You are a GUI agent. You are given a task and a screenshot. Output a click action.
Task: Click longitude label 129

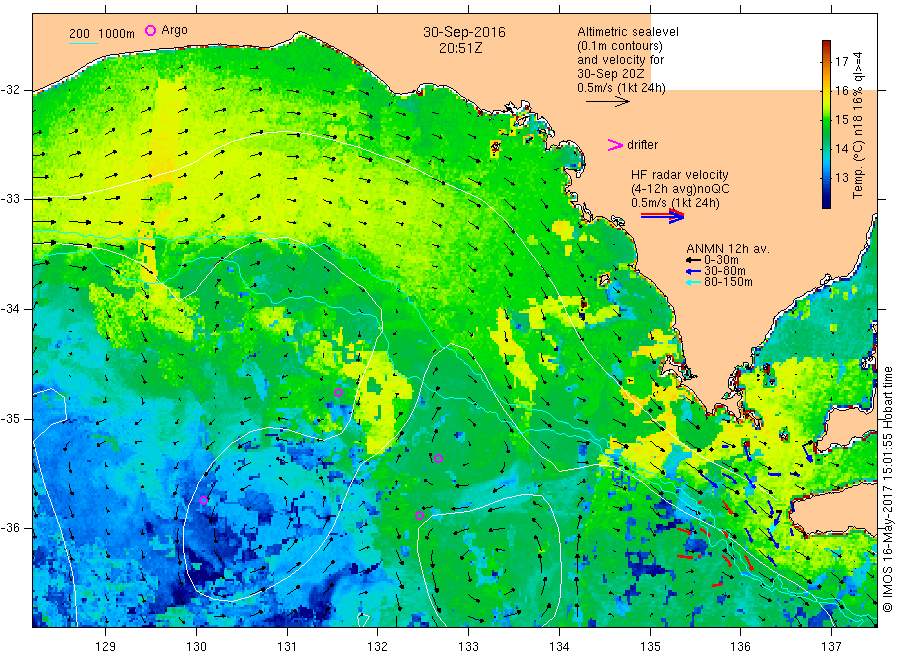pos(106,647)
